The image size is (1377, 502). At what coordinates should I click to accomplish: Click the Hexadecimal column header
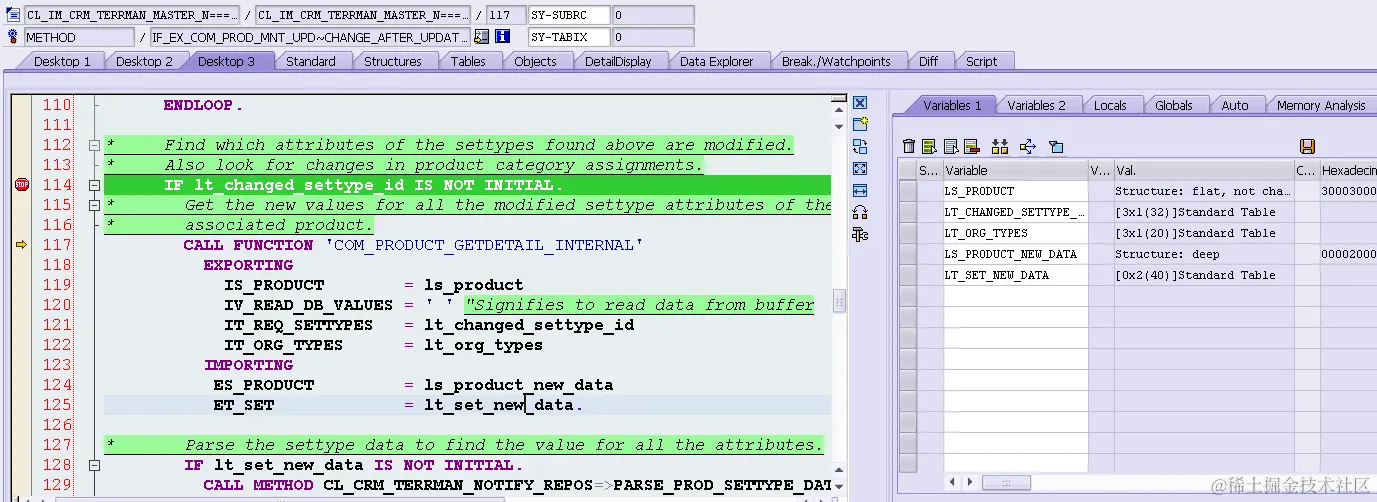(1348, 170)
